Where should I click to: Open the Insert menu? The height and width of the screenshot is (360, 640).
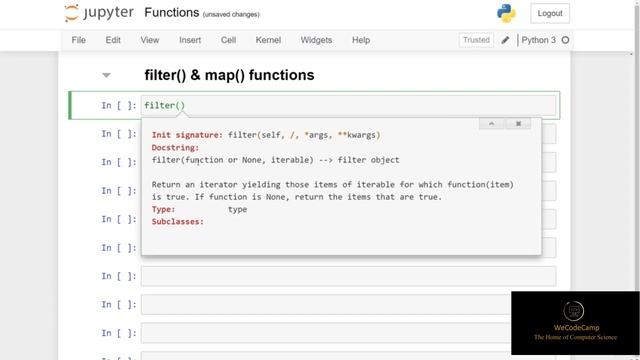click(190, 40)
